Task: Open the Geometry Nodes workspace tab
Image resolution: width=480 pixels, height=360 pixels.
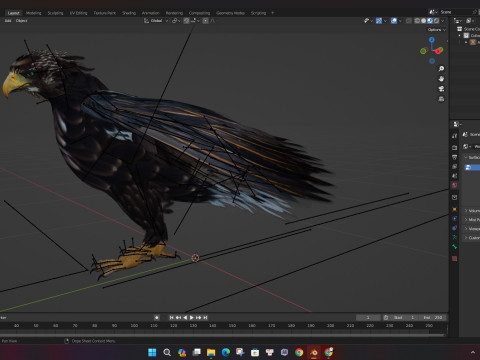Action: pos(230,13)
